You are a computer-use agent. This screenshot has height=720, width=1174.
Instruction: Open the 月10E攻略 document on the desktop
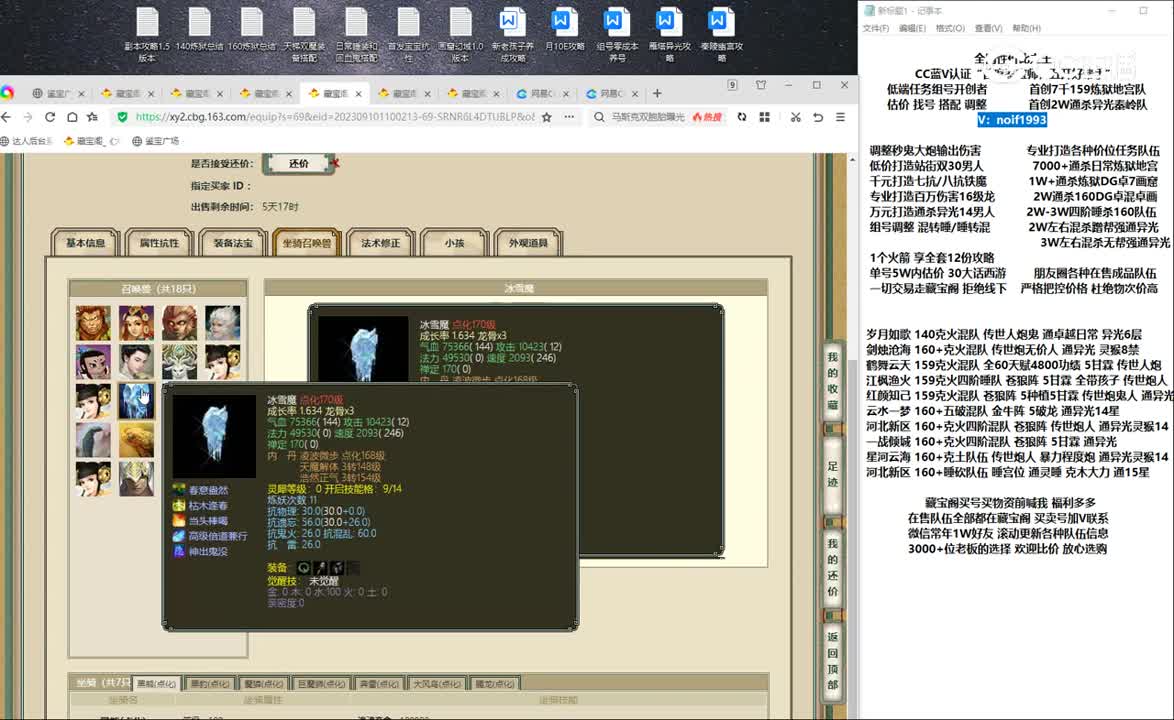[565, 30]
